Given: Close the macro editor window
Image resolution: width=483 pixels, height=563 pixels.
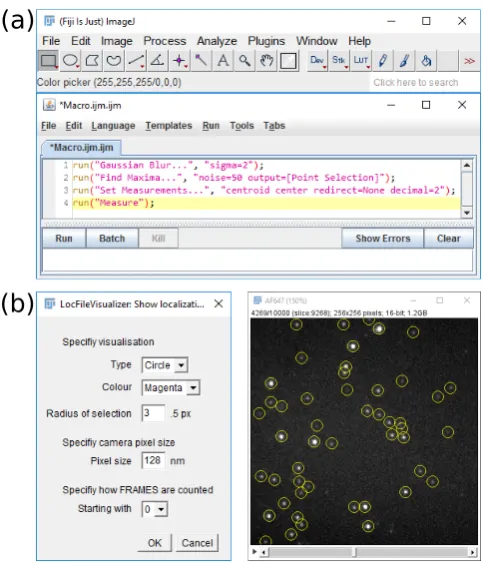Looking at the screenshot, I should [x=462, y=105].
